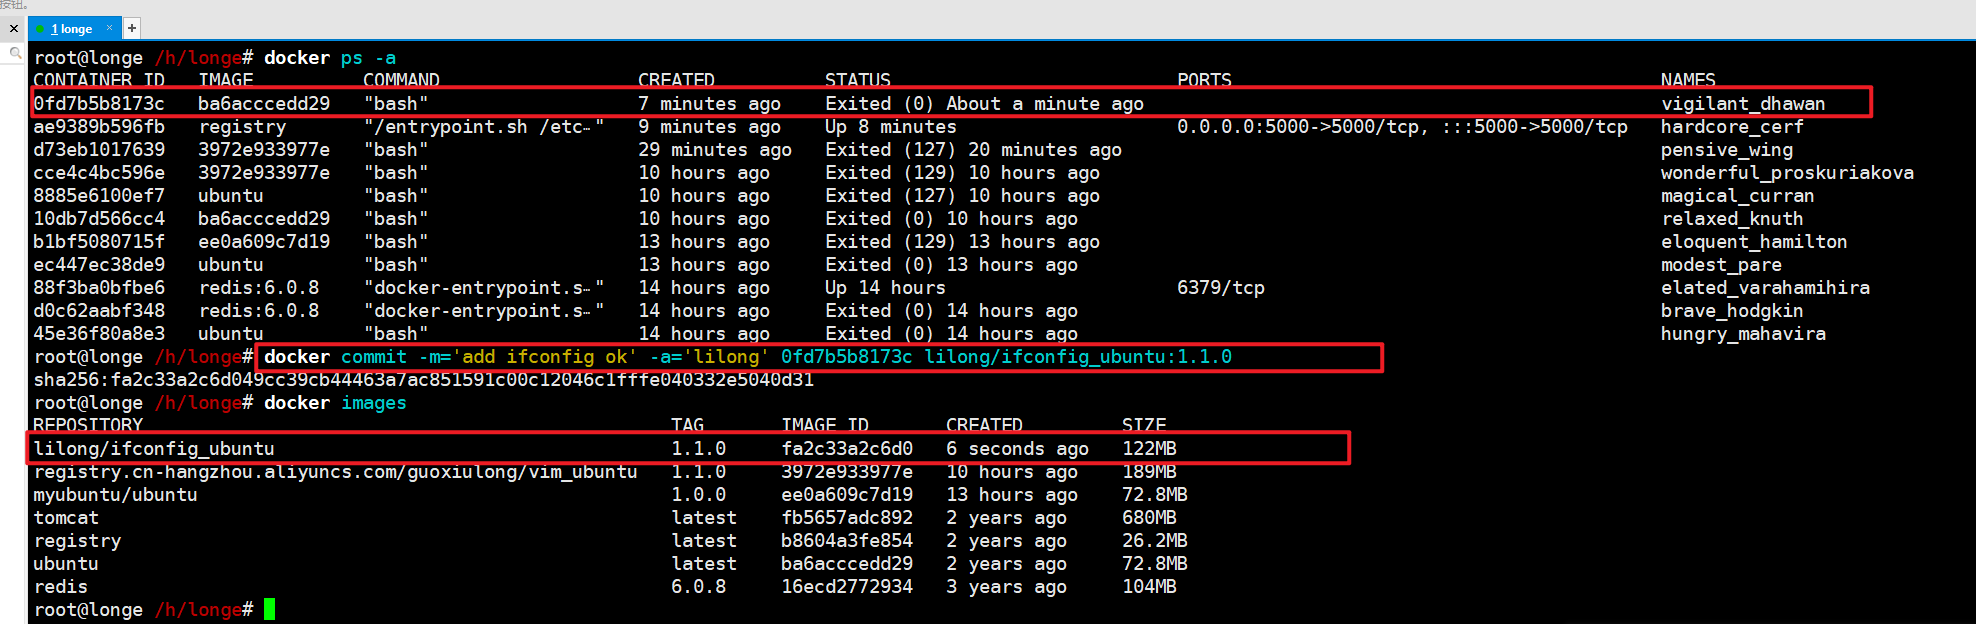The width and height of the screenshot is (1976, 624).
Task: Click the container name brave_hodgkin
Action: coord(1732,311)
